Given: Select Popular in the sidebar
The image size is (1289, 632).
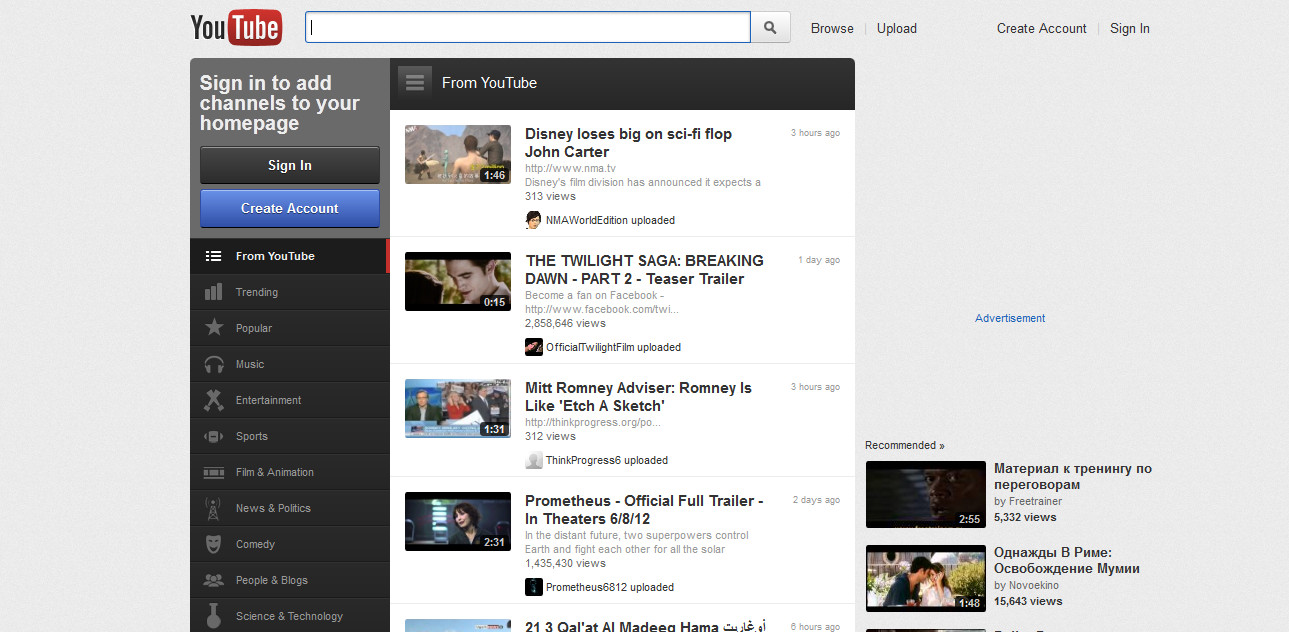Looking at the screenshot, I should (289, 328).
